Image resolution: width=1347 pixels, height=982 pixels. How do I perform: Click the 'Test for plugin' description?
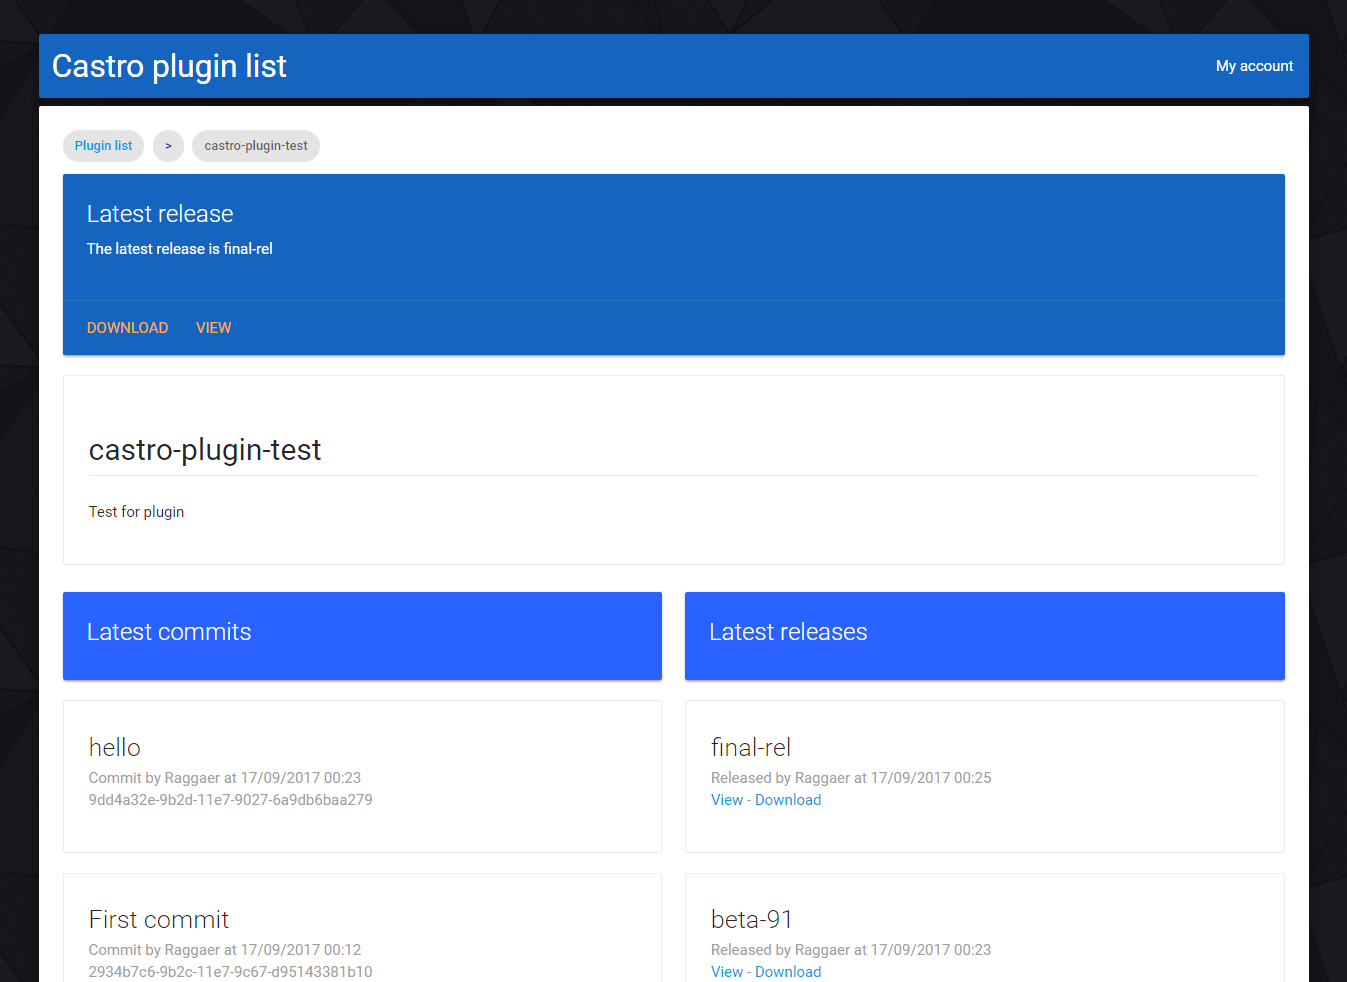tap(136, 512)
